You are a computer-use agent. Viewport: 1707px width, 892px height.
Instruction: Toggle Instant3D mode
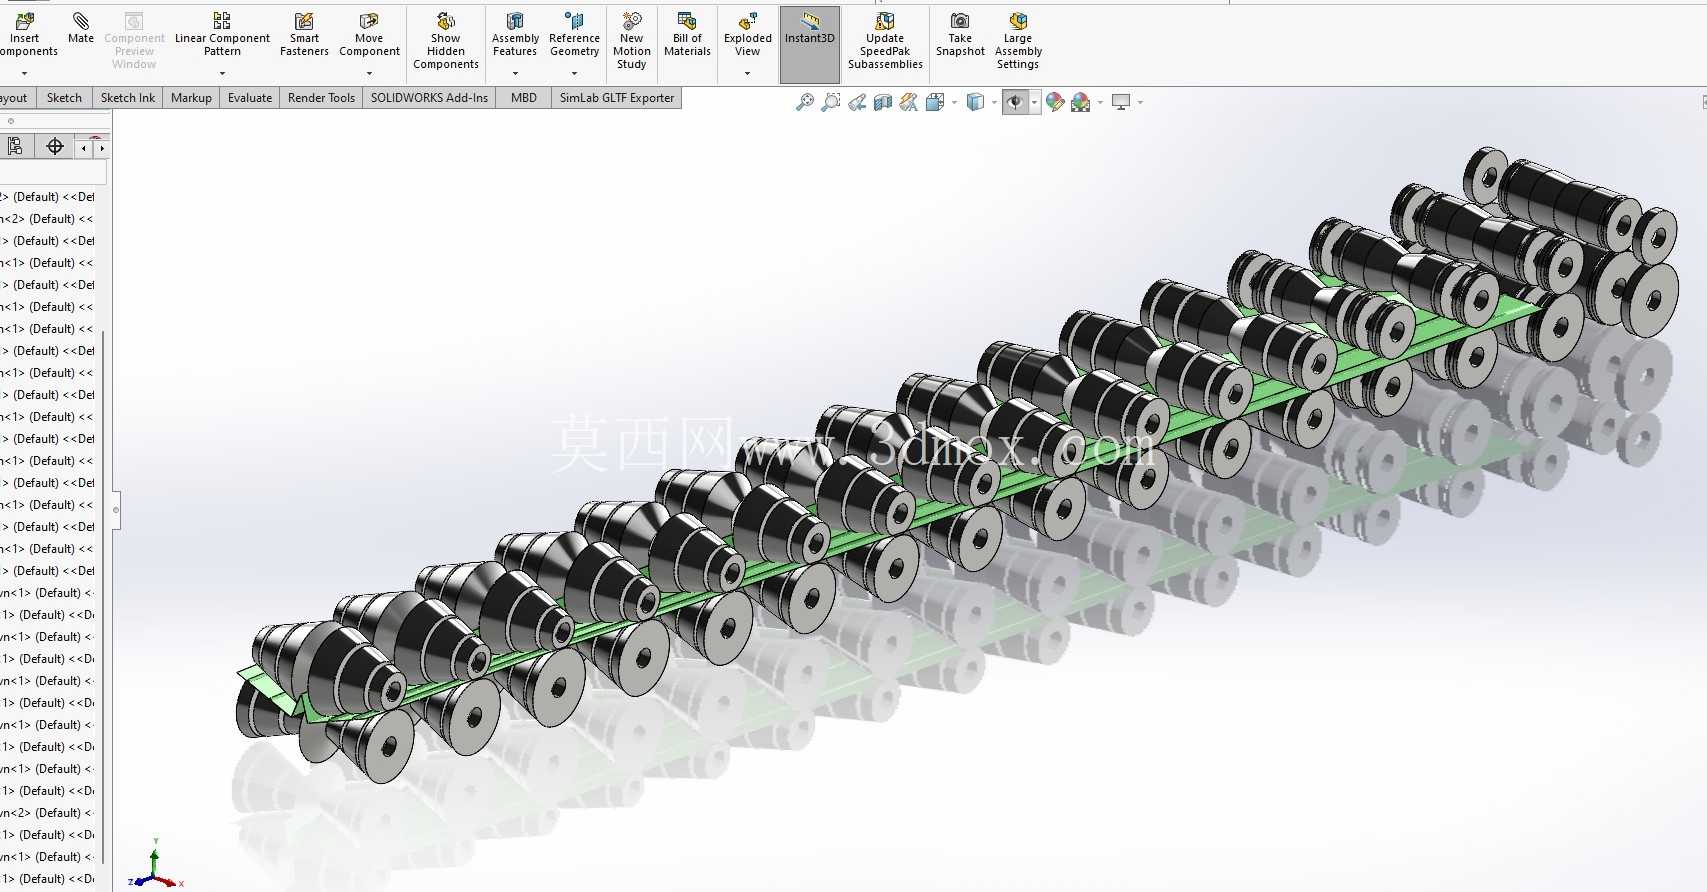[x=810, y=44]
